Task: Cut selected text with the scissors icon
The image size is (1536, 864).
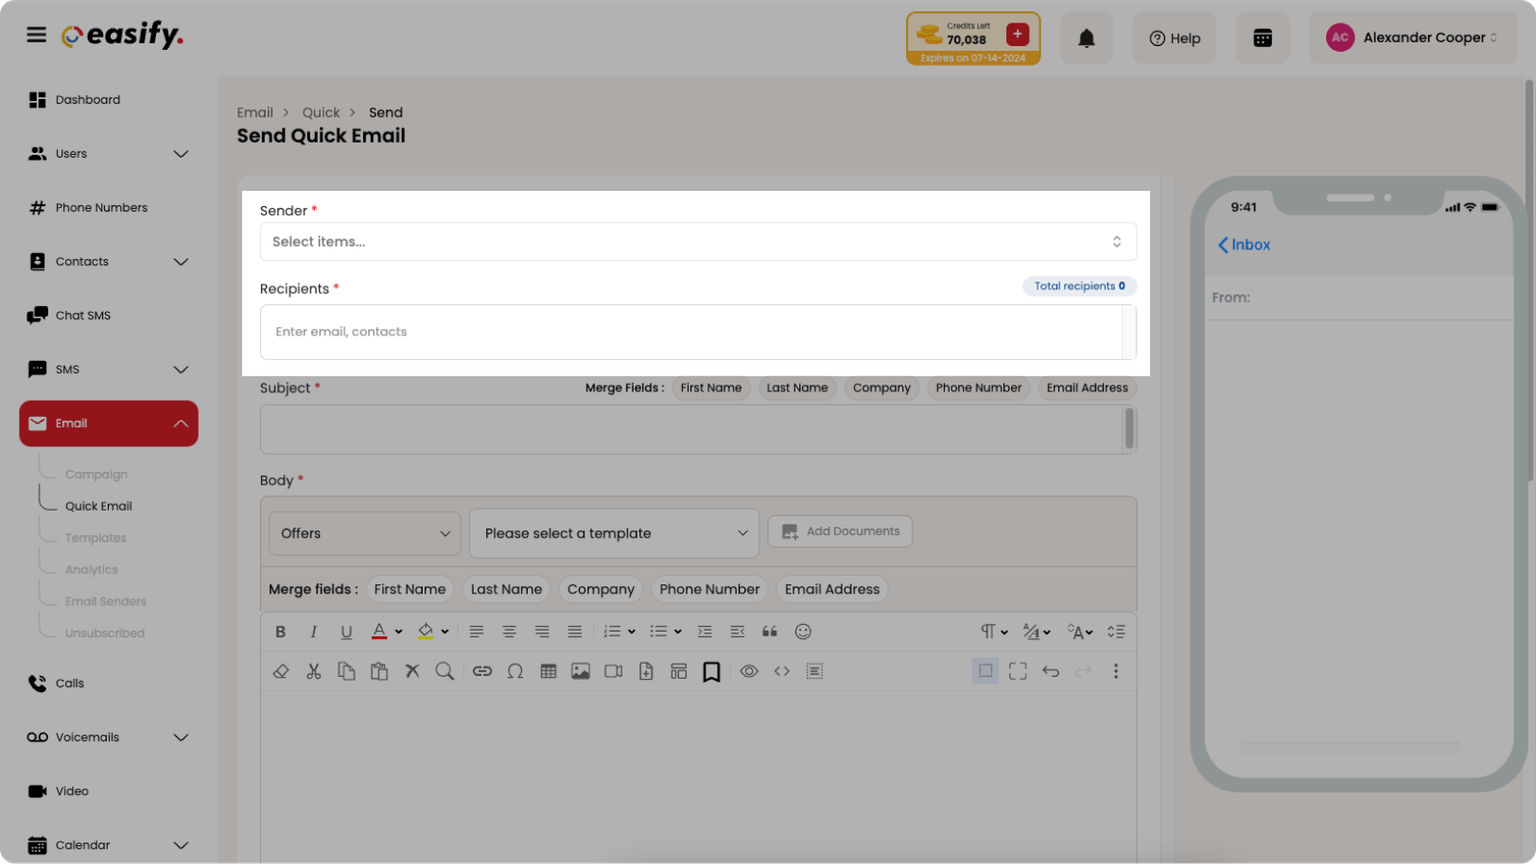Action: pyautogui.click(x=314, y=672)
